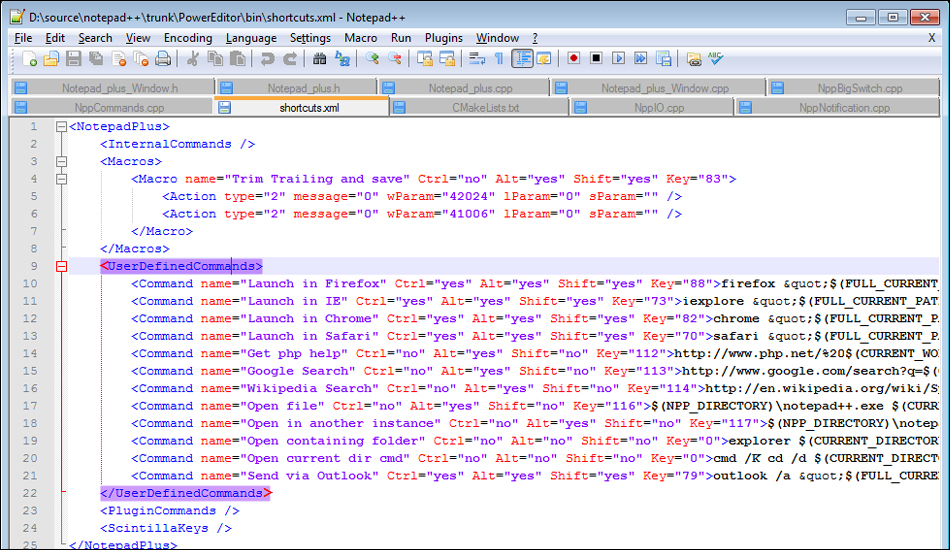Close the current file using the Close icon
Image resolution: width=950 pixels, height=550 pixels.
pyautogui.click(x=119, y=59)
